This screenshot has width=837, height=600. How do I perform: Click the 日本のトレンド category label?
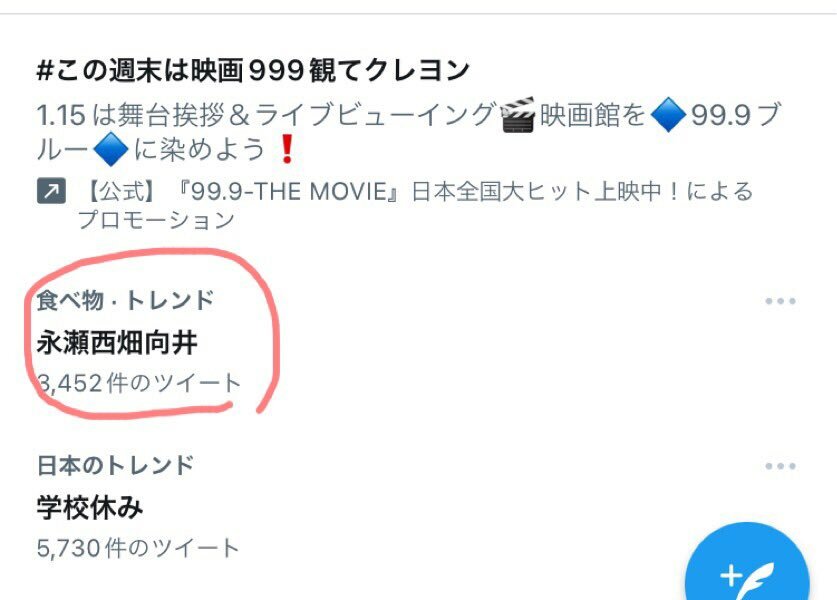[x=115, y=465]
